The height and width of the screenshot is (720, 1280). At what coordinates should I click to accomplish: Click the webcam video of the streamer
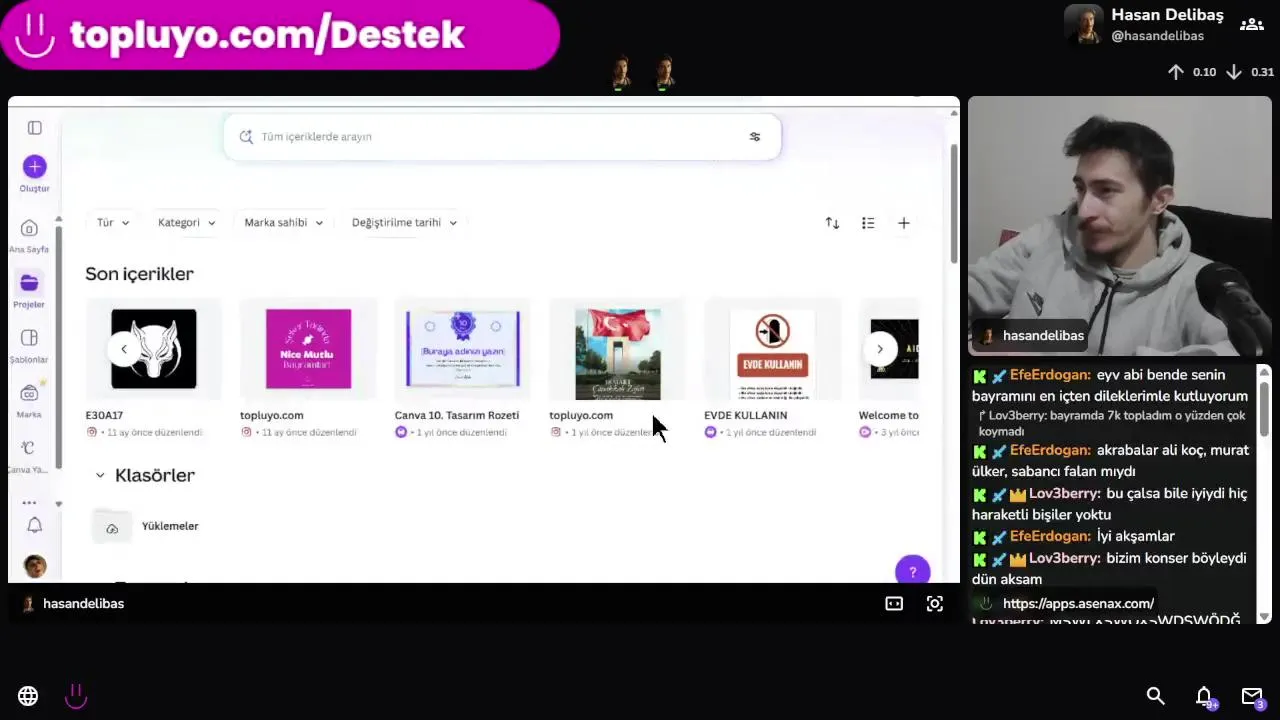click(x=1119, y=226)
